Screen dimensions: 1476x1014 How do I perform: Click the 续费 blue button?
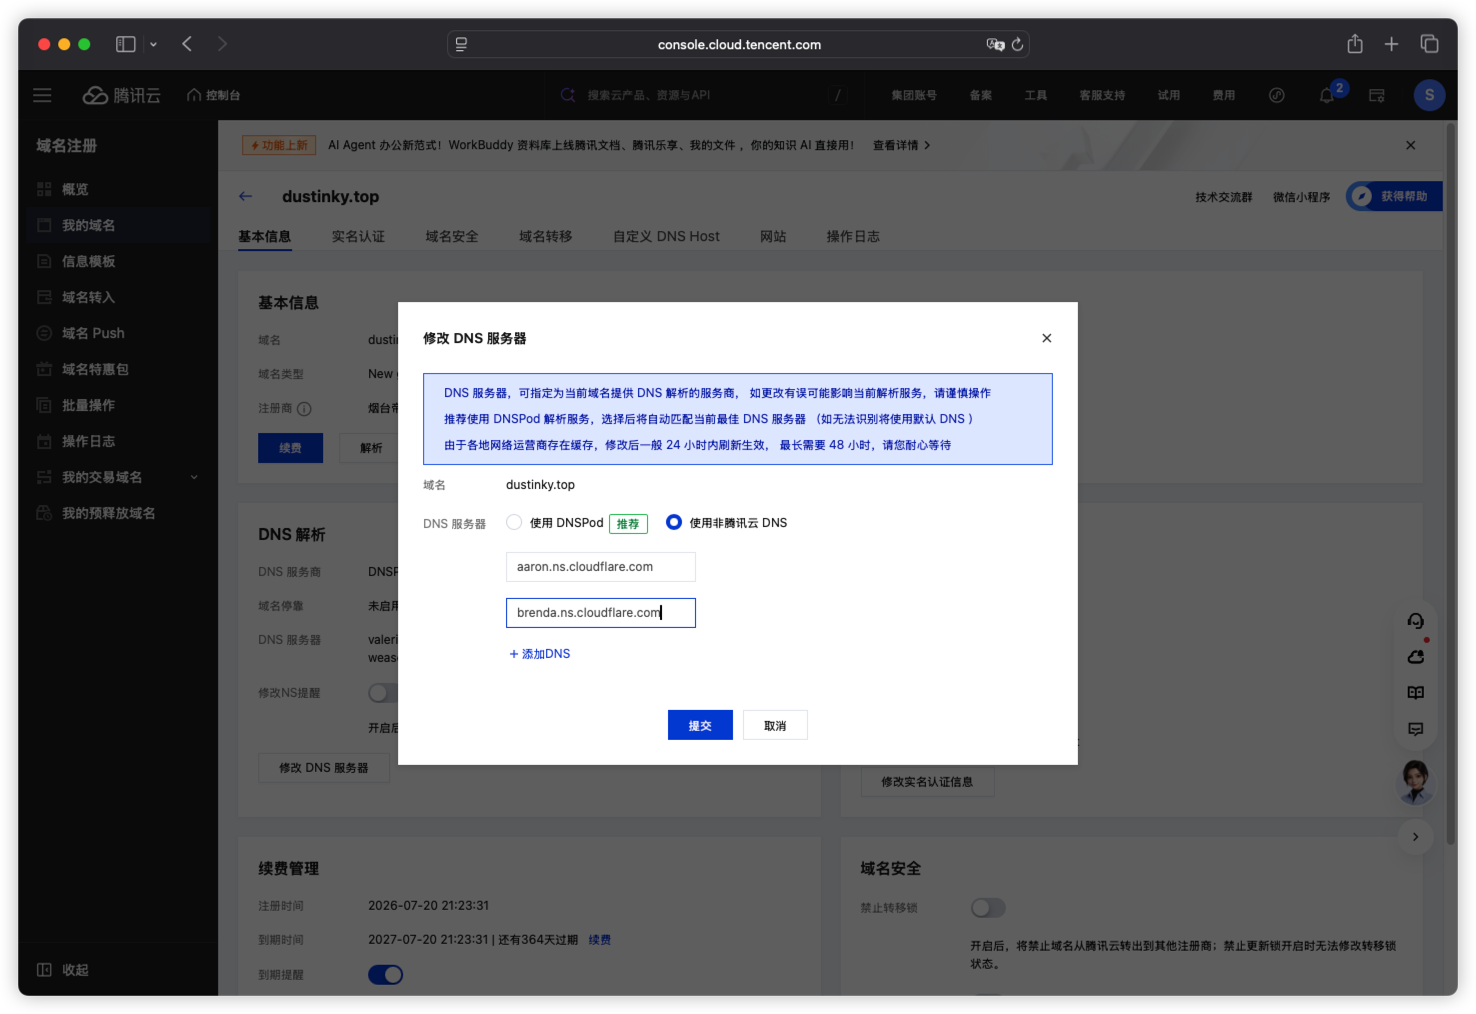point(290,448)
